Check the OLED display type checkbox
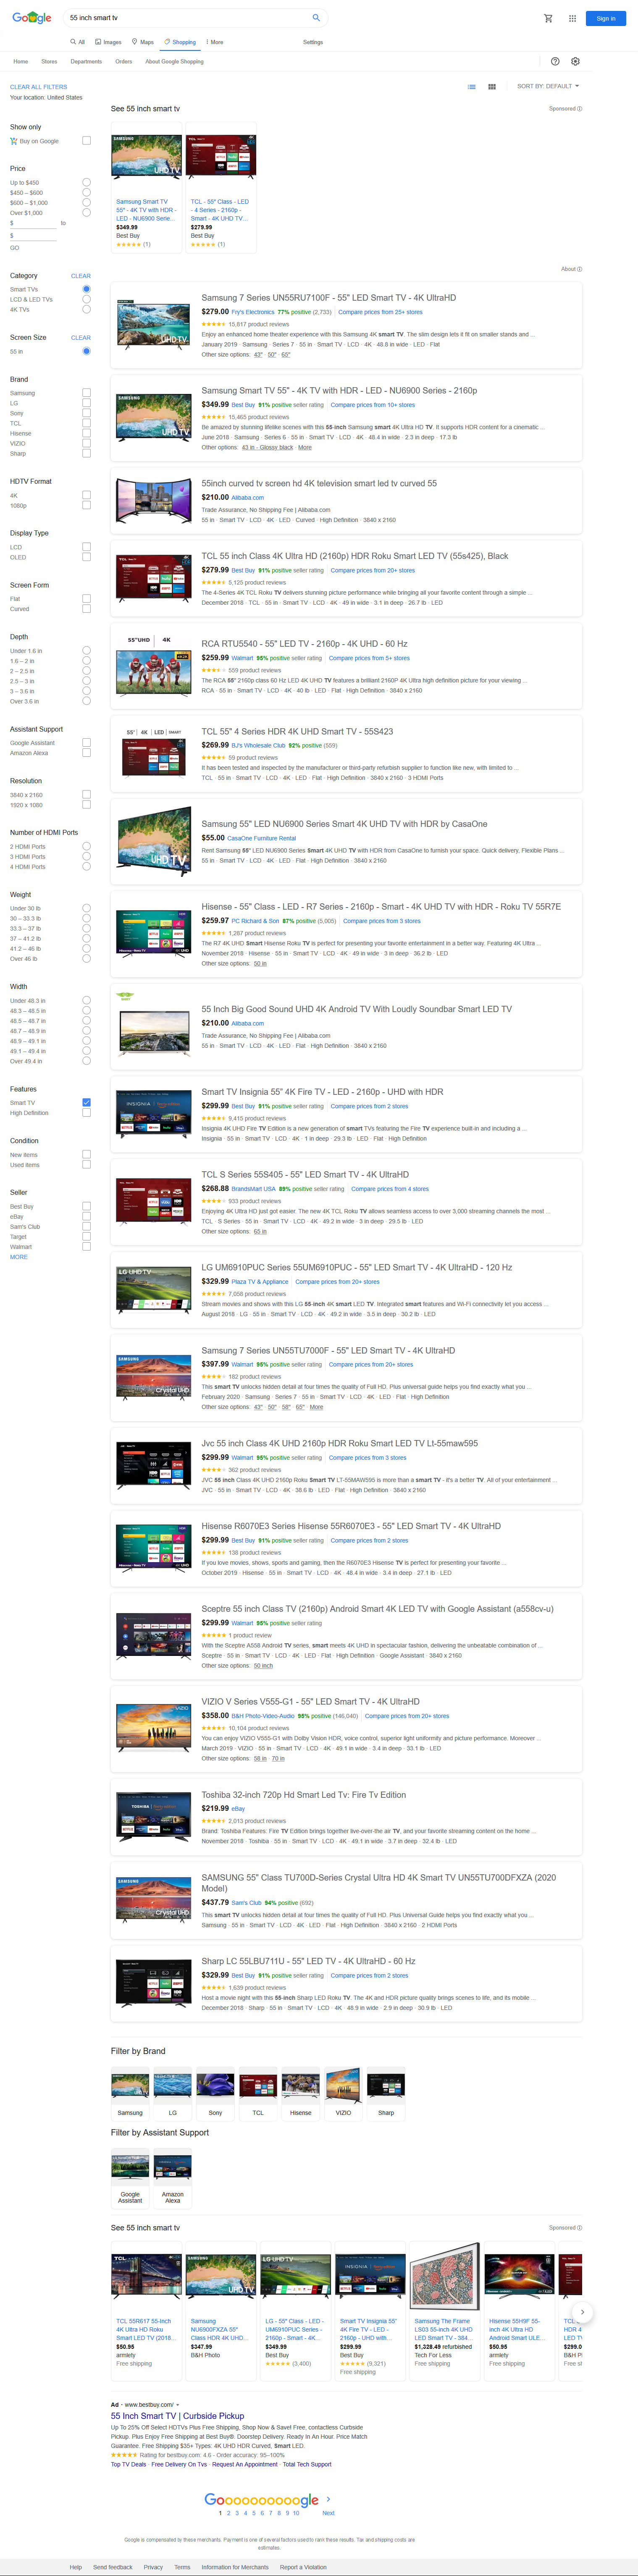 tap(86, 557)
